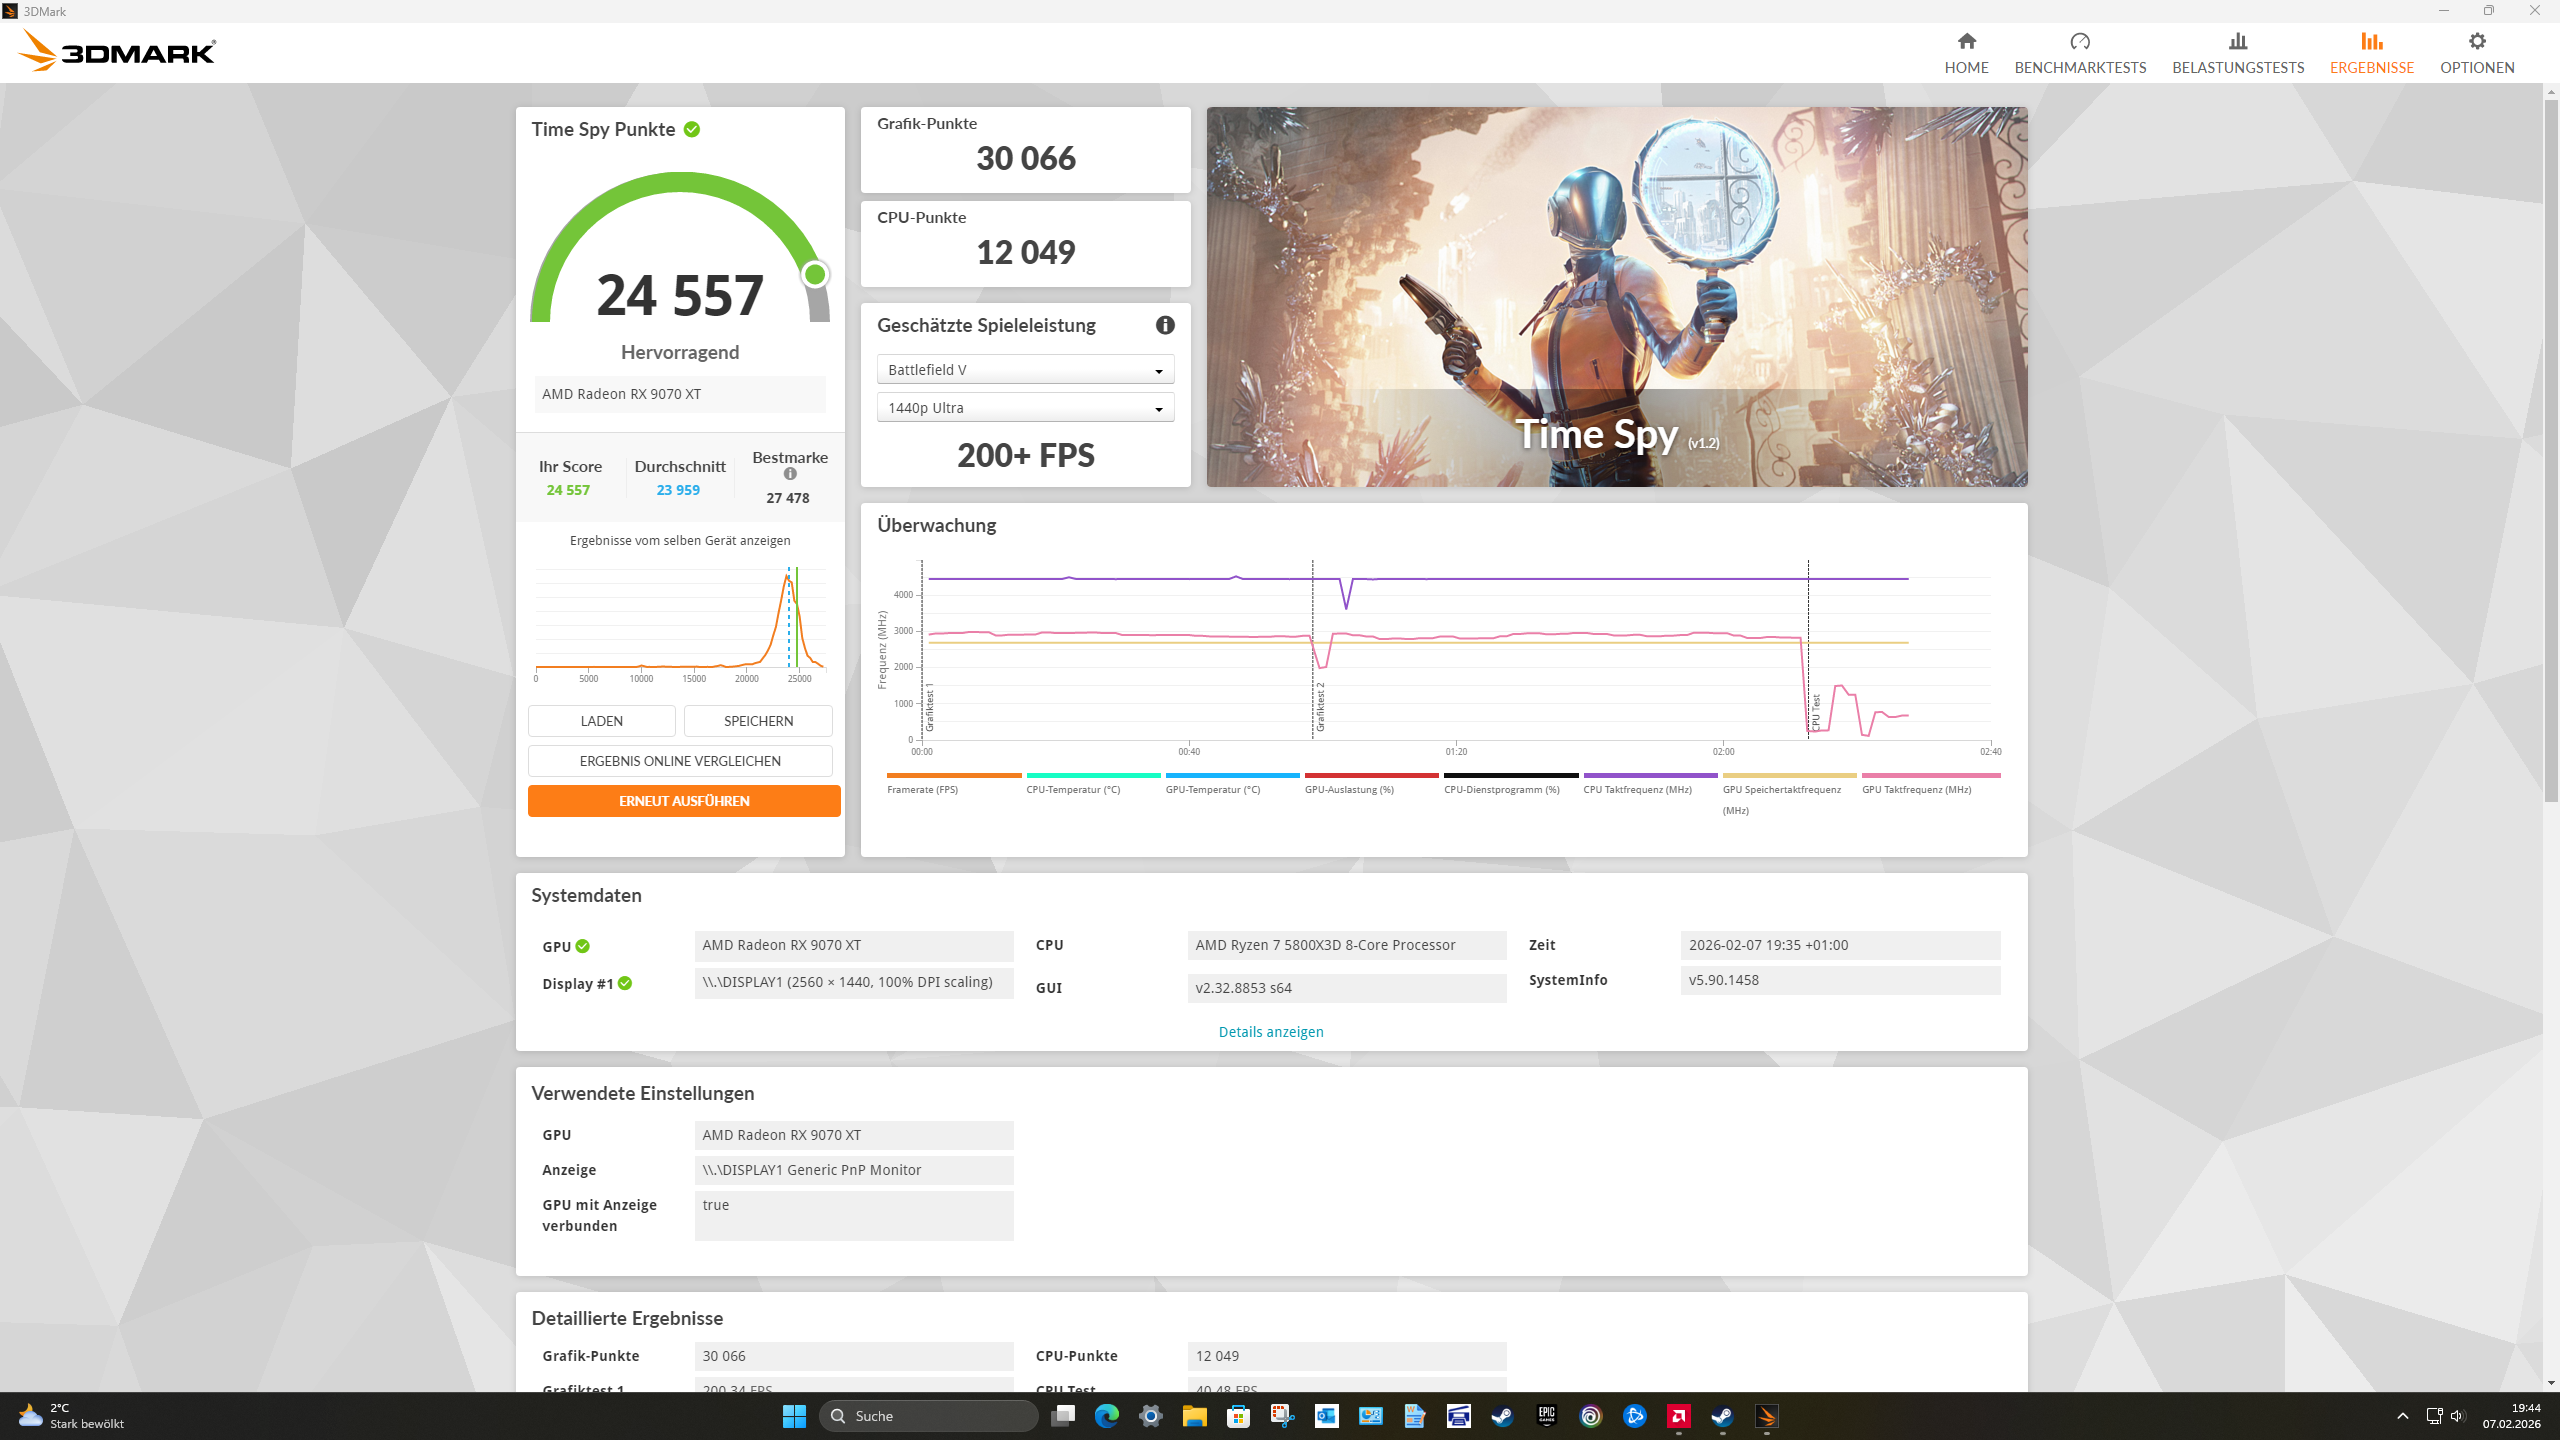Click the Erneut Ausführen button
The height and width of the screenshot is (1440, 2560).
click(x=684, y=800)
